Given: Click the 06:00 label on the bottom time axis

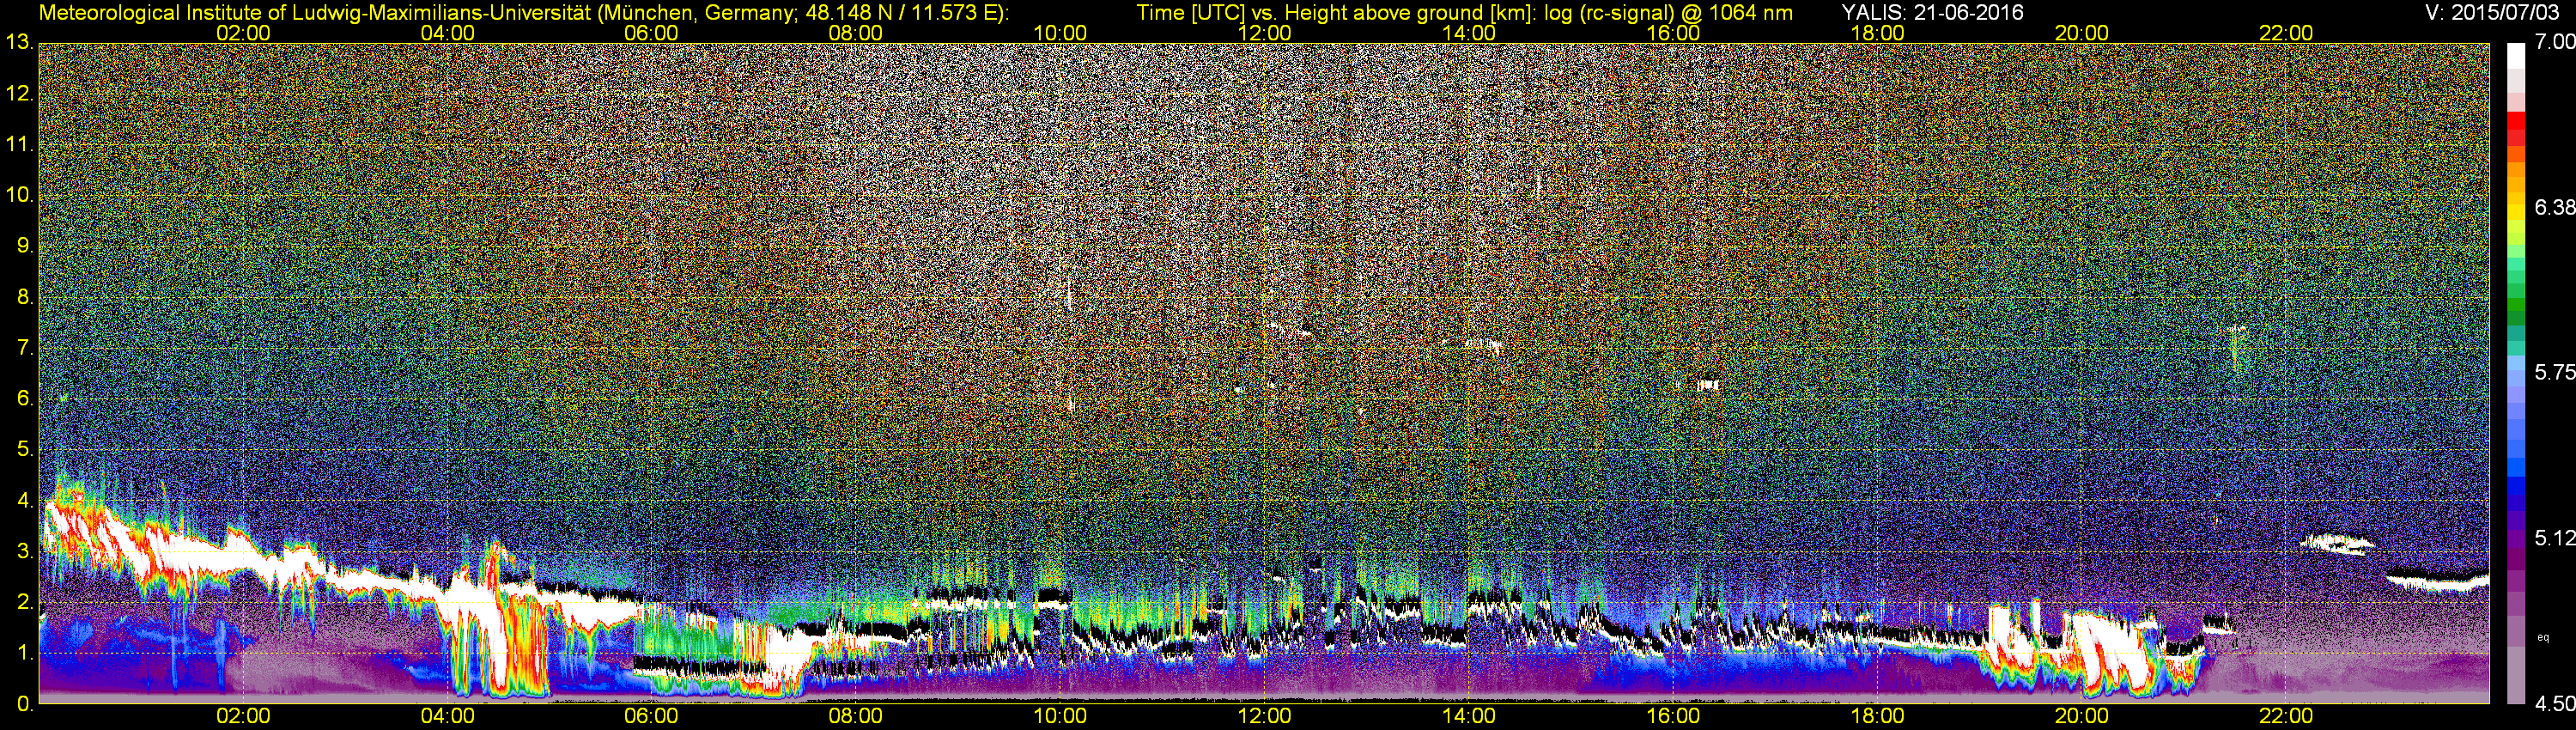Looking at the screenshot, I should click(651, 717).
